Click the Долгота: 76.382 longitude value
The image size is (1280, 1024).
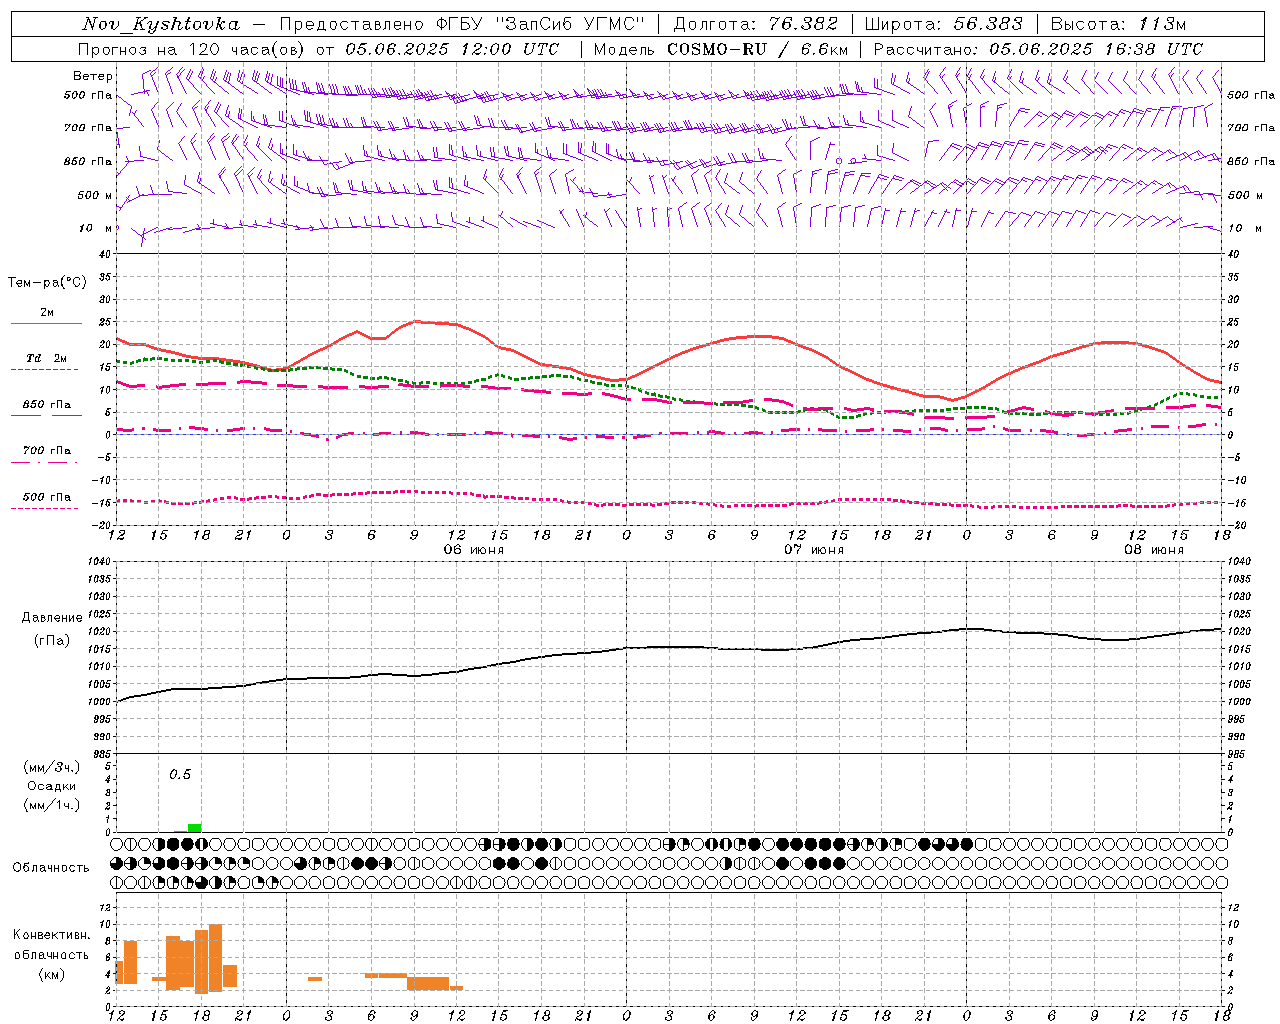click(756, 24)
